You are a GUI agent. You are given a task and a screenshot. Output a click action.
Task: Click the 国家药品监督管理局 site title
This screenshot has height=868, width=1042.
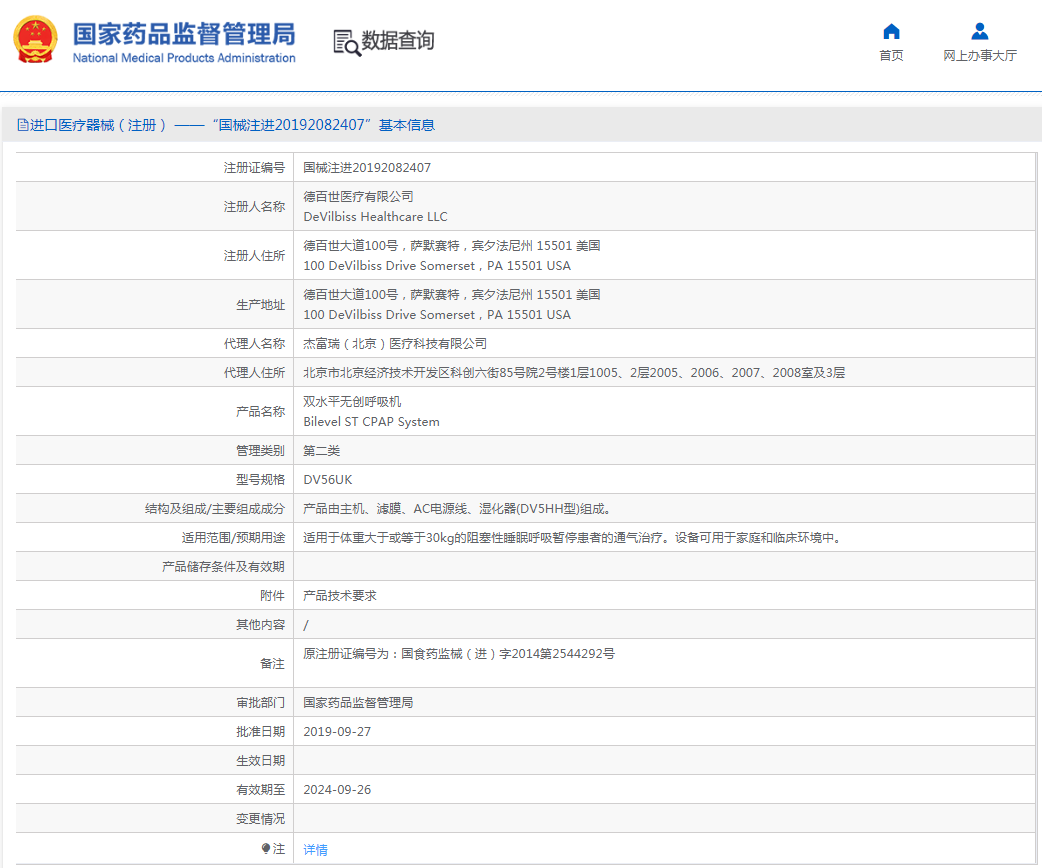pyautogui.click(x=184, y=33)
